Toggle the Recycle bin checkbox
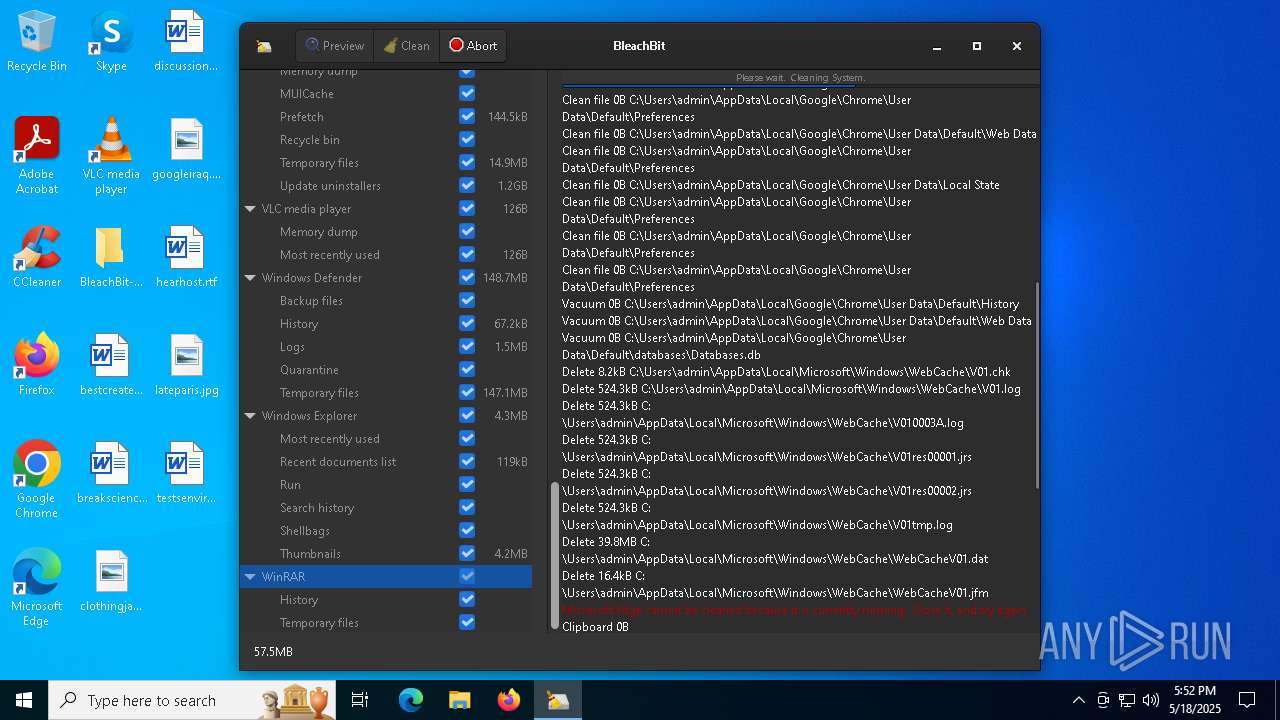This screenshot has height=720, width=1280. pos(467,139)
